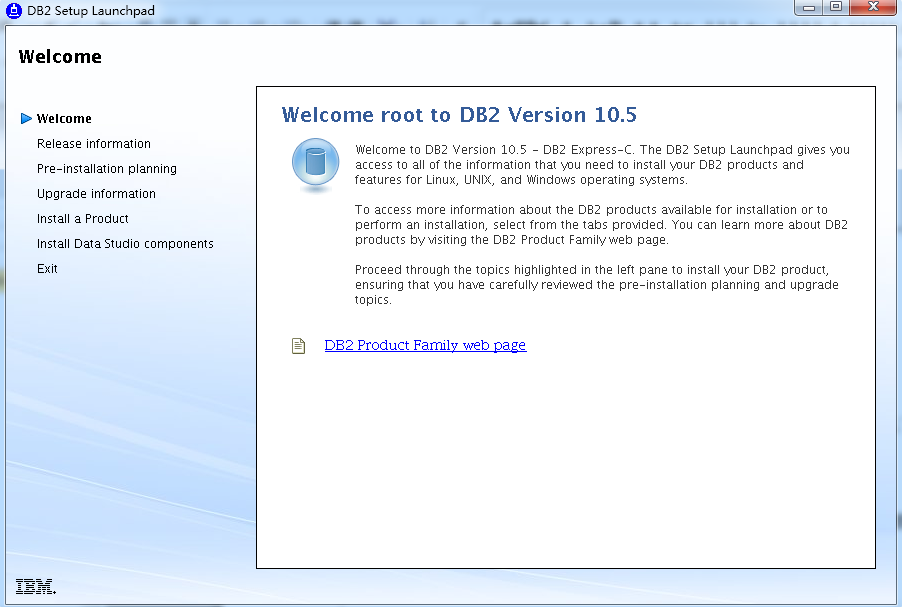
Task: Click the blue arrow marker next to Welcome
Action: (x=26, y=119)
